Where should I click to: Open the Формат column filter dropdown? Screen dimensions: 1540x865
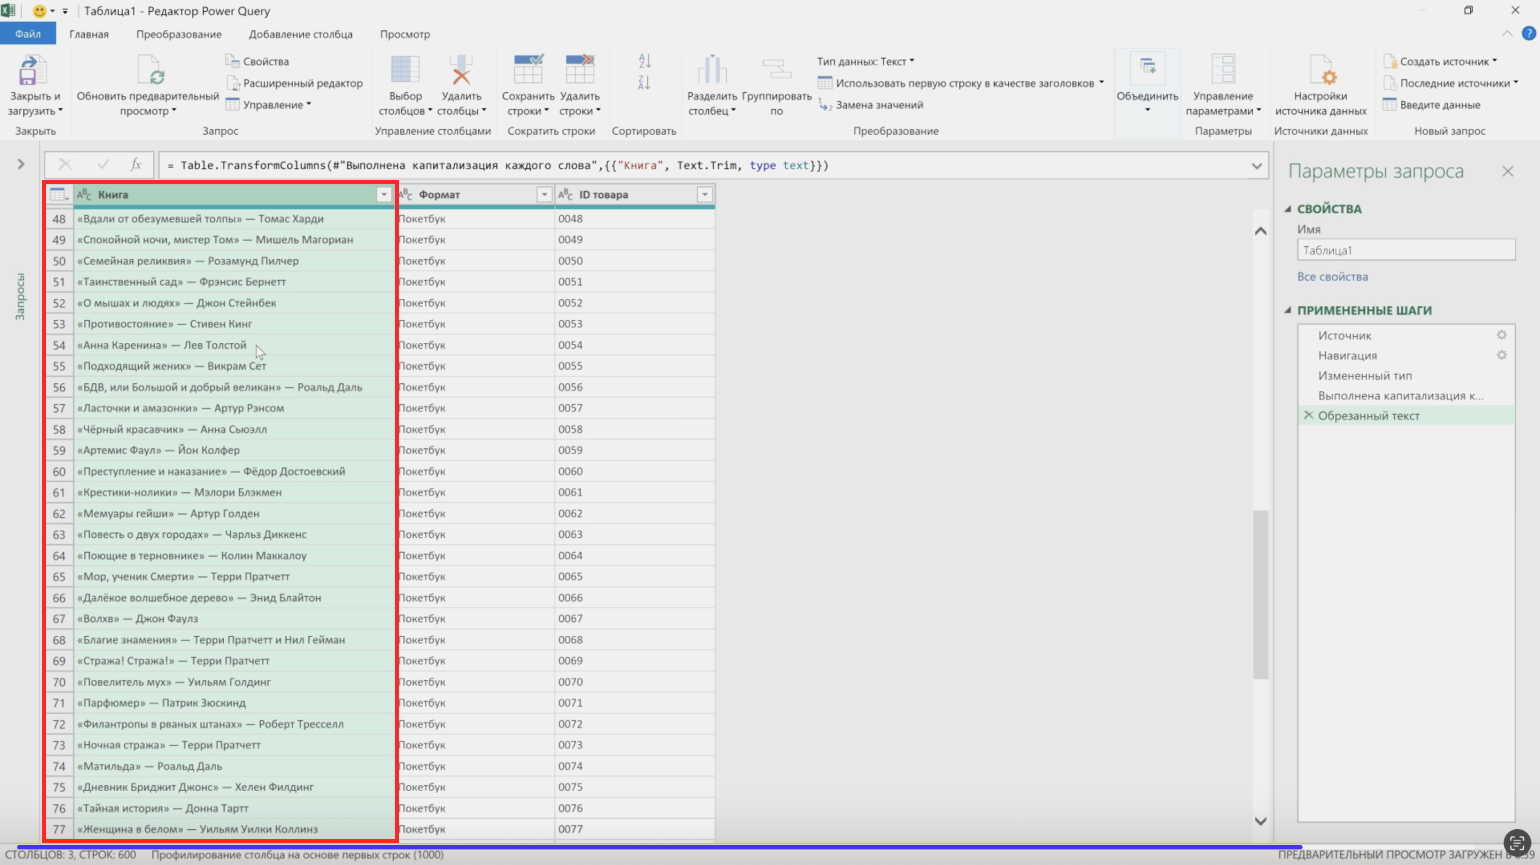(544, 195)
